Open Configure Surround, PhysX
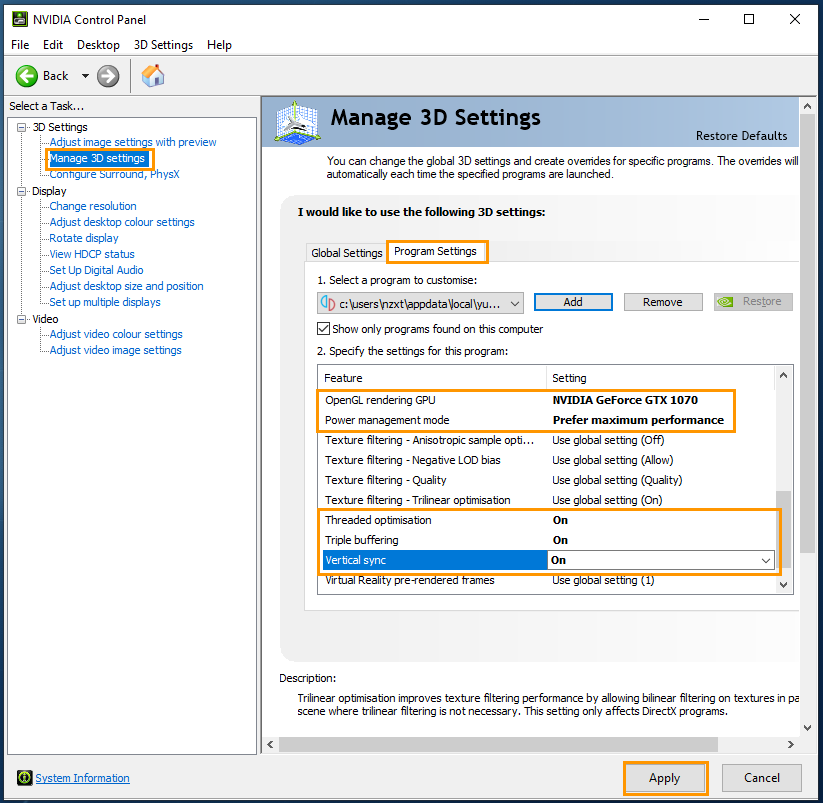Viewport: 823px width, 803px height. [114, 174]
